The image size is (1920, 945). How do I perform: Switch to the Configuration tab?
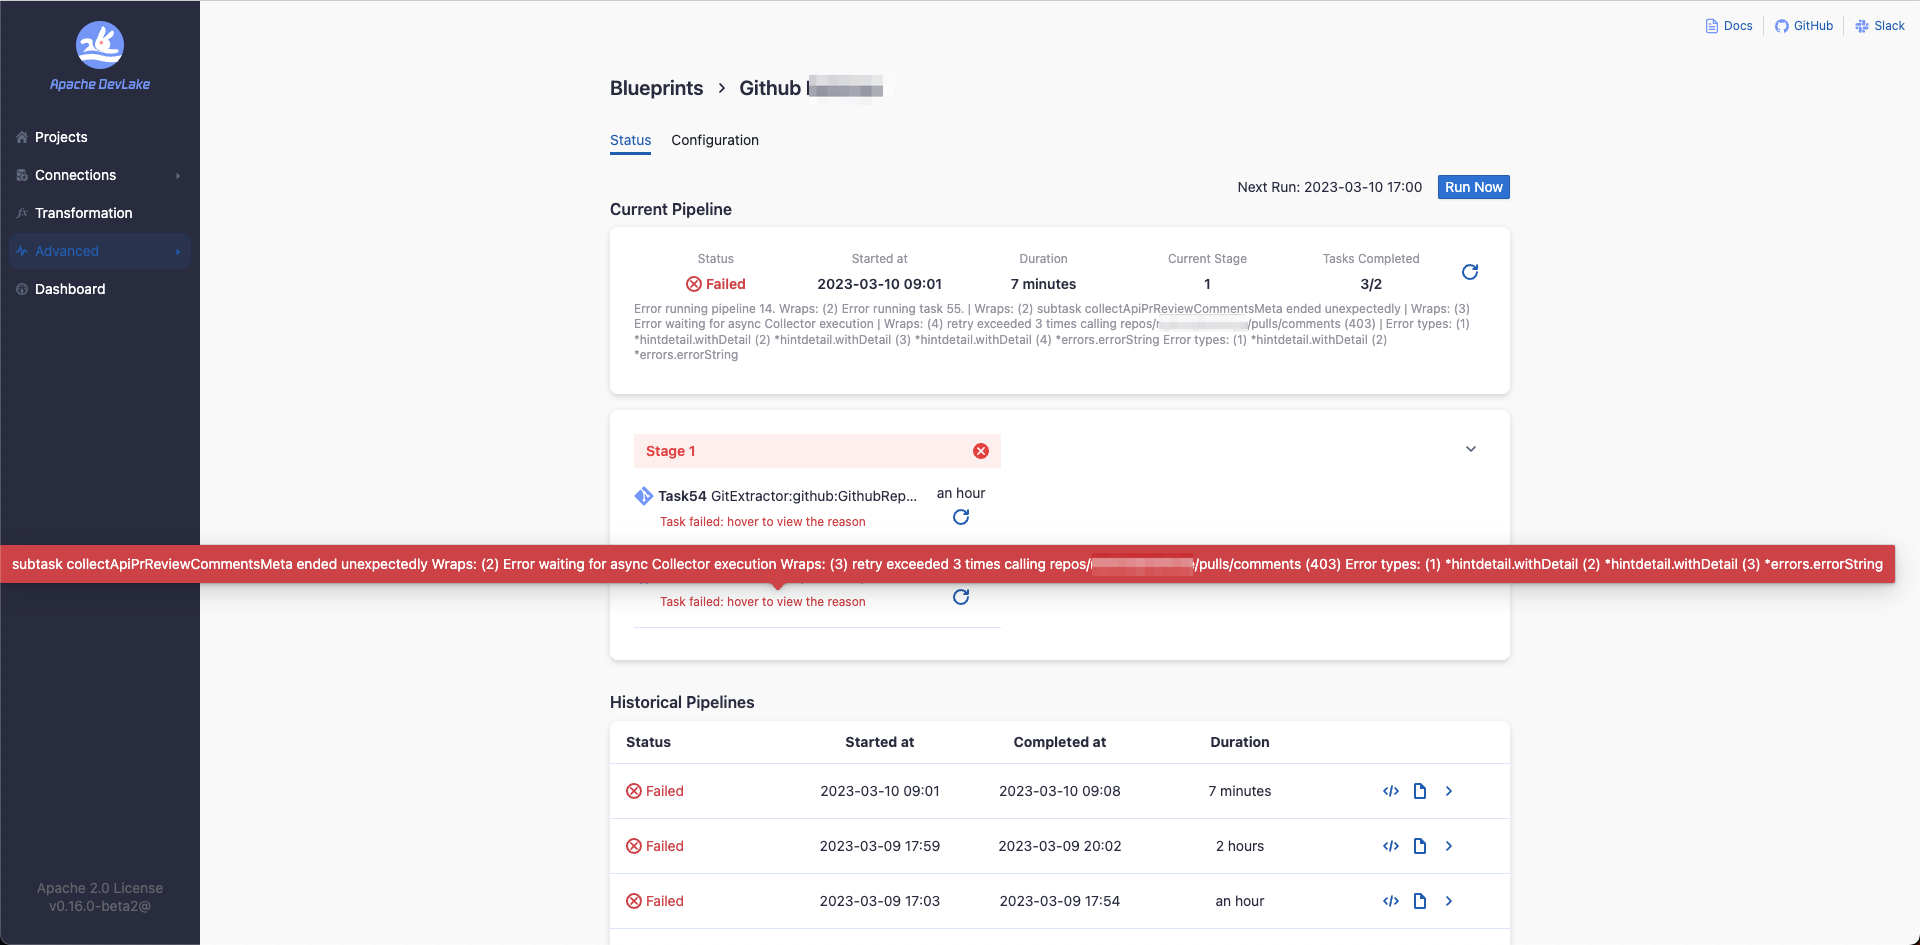(715, 140)
